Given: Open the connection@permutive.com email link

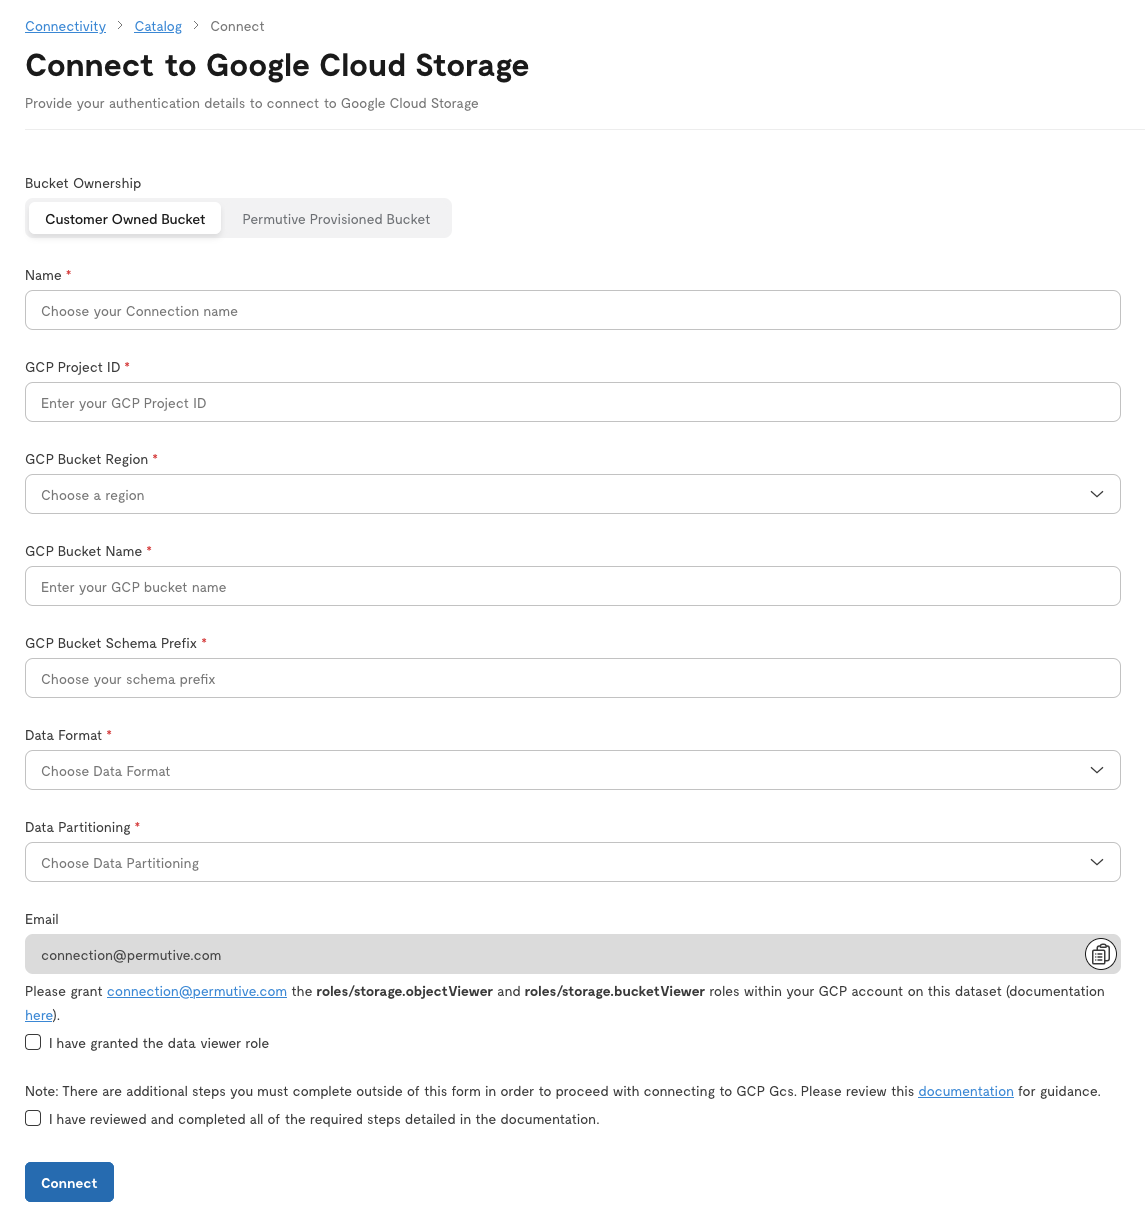Looking at the screenshot, I should tap(196, 991).
